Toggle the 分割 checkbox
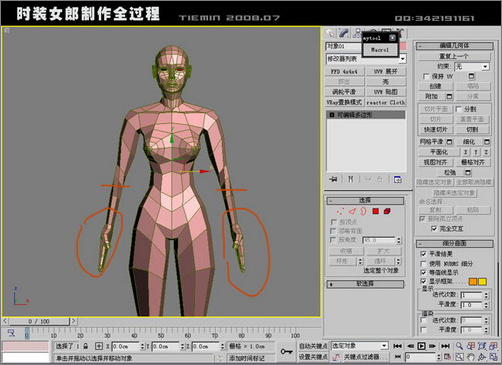 [x=458, y=109]
